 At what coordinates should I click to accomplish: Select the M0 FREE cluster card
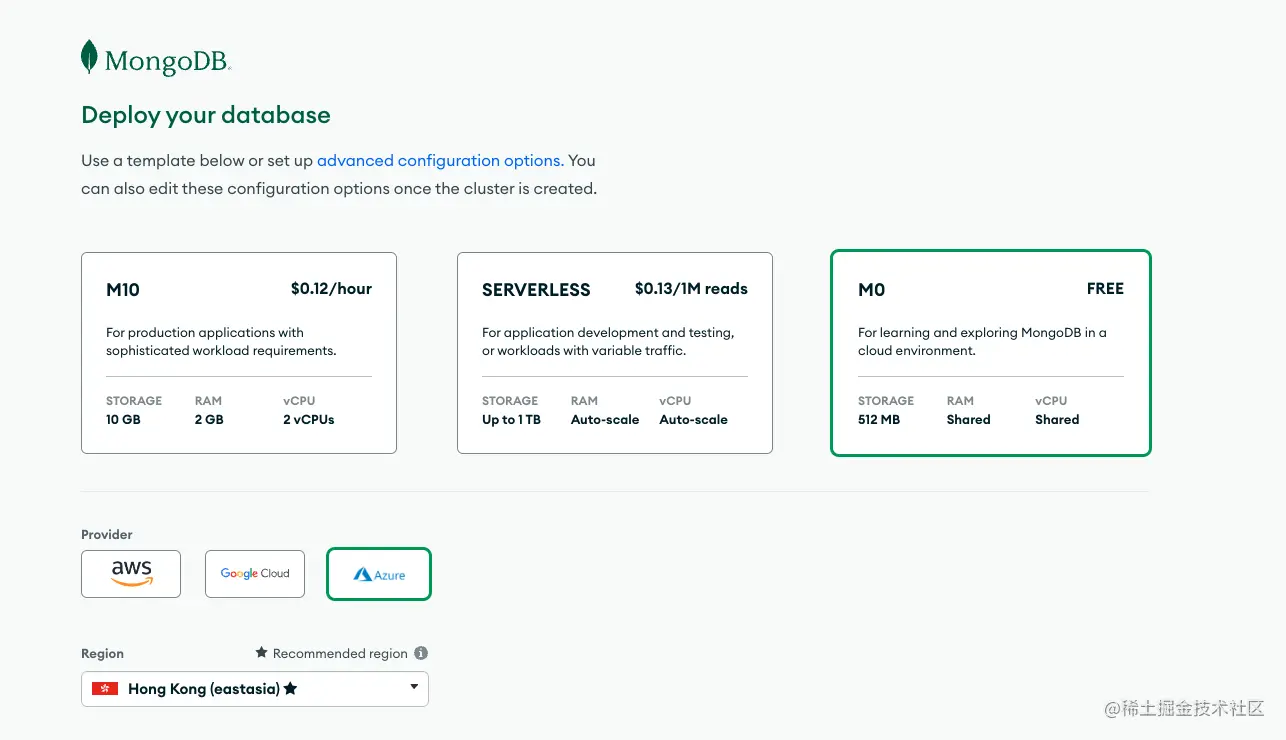pyautogui.click(x=991, y=353)
